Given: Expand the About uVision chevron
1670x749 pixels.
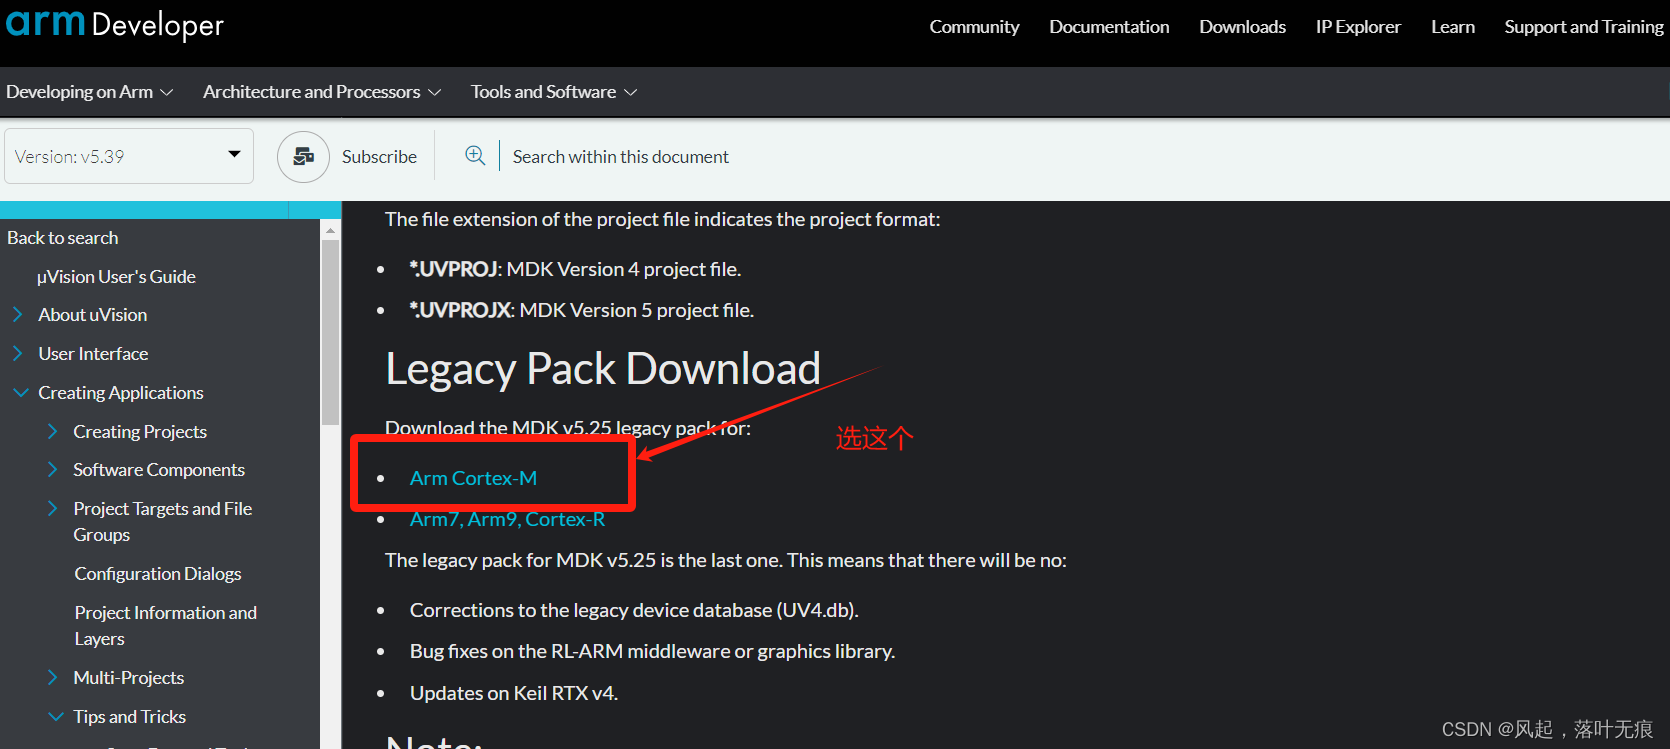Looking at the screenshot, I should 17,315.
